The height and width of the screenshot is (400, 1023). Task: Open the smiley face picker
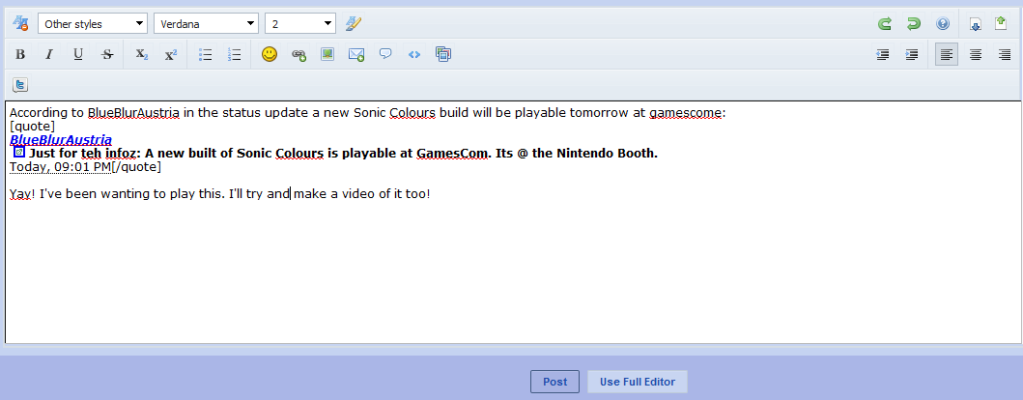(269, 54)
